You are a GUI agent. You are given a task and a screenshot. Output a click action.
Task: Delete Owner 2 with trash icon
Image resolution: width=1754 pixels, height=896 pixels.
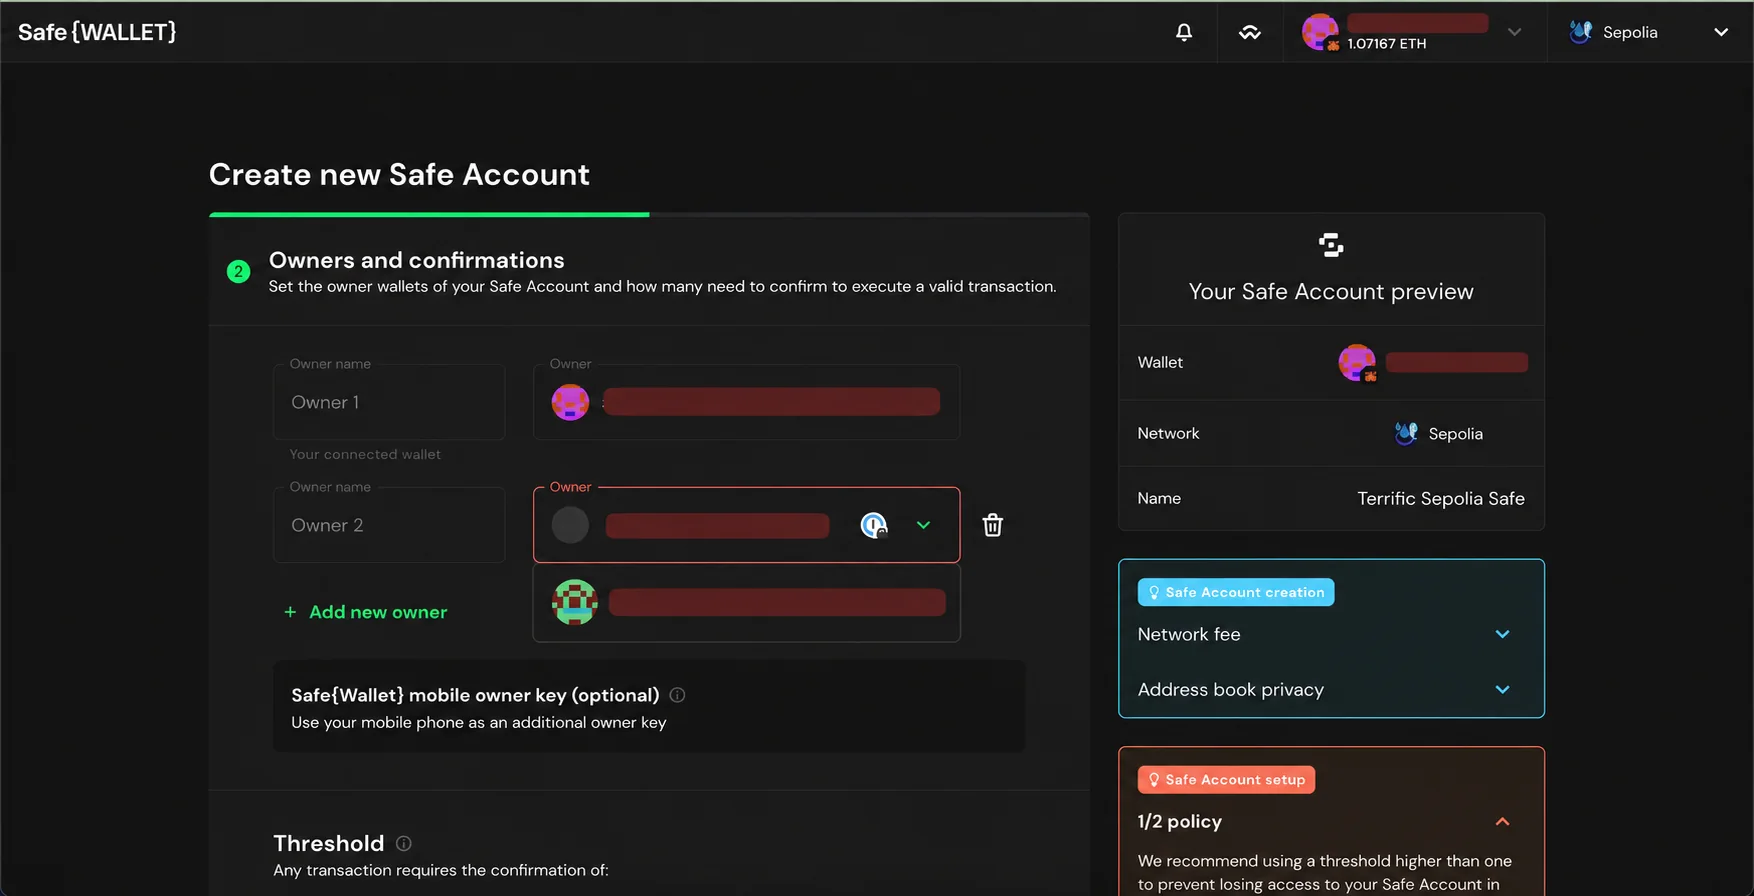point(992,525)
